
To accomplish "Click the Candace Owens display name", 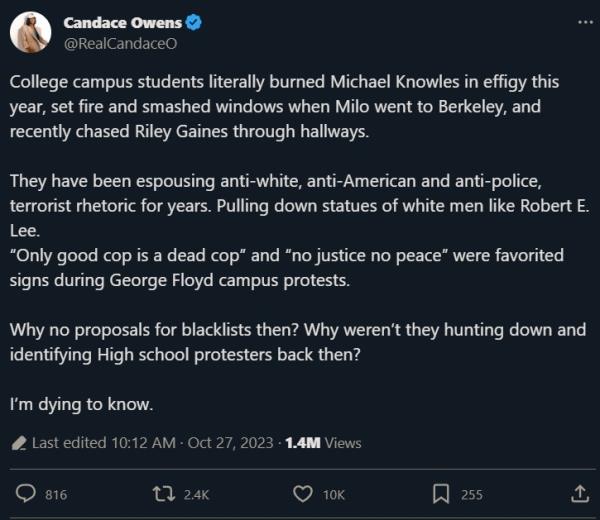I will pos(122,23).
